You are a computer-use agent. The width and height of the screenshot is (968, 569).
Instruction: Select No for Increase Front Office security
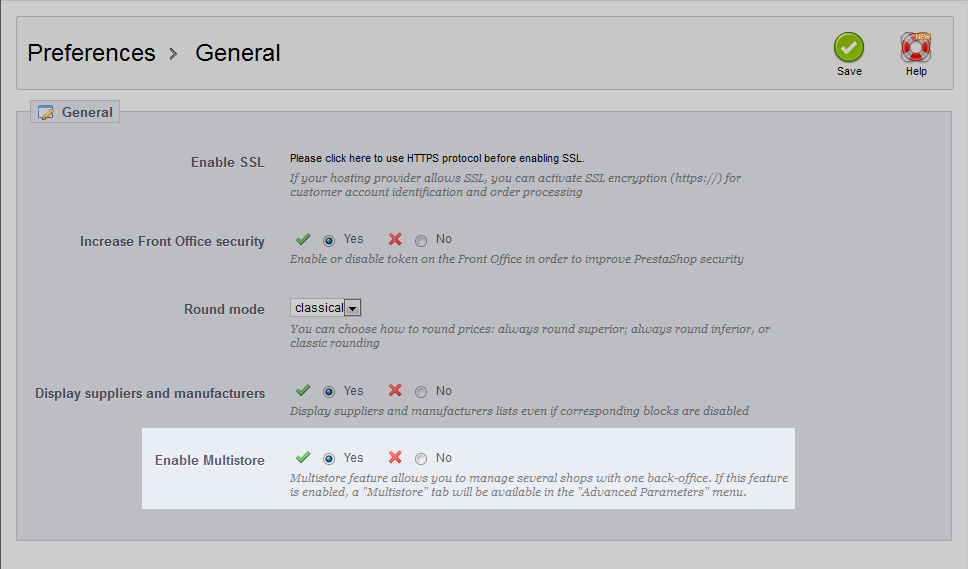[421, 240]
